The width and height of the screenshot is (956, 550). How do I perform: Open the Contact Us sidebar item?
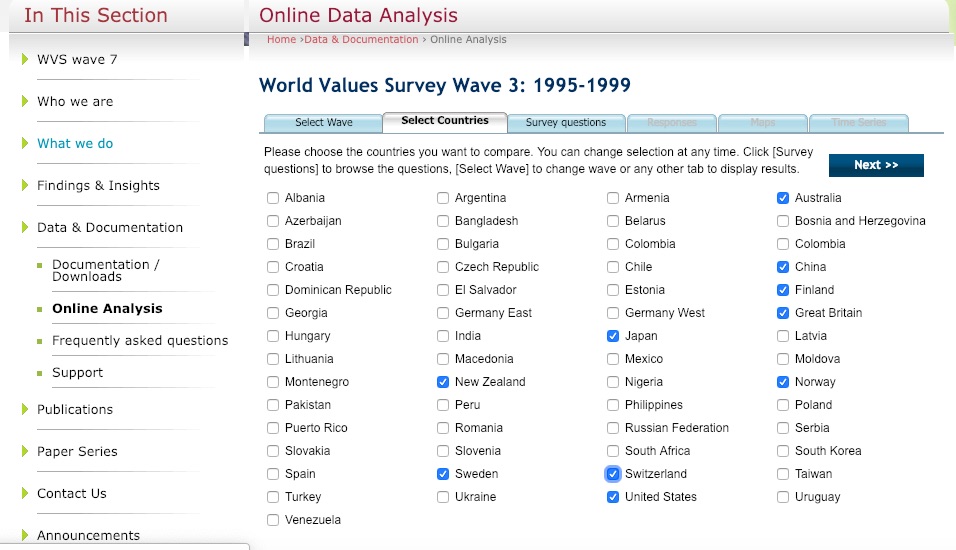pyautogui.click(x=72, y=493)
